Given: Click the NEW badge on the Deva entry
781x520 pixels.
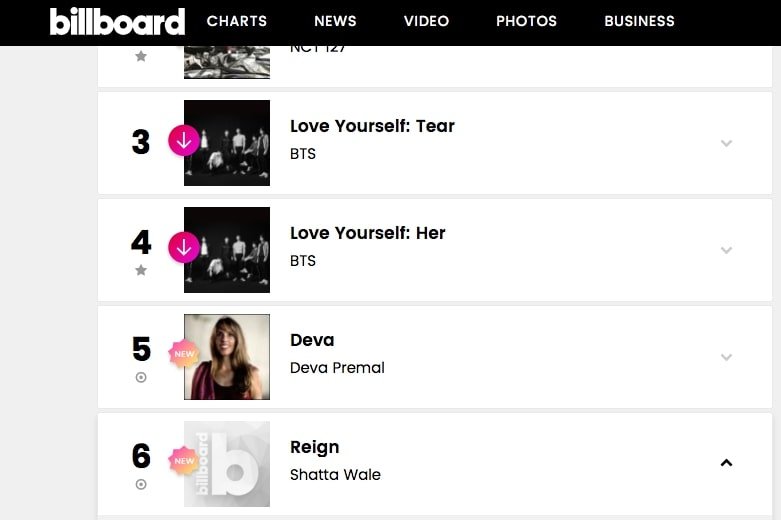Looking at the screenshot, I should [x=184, y=354].
